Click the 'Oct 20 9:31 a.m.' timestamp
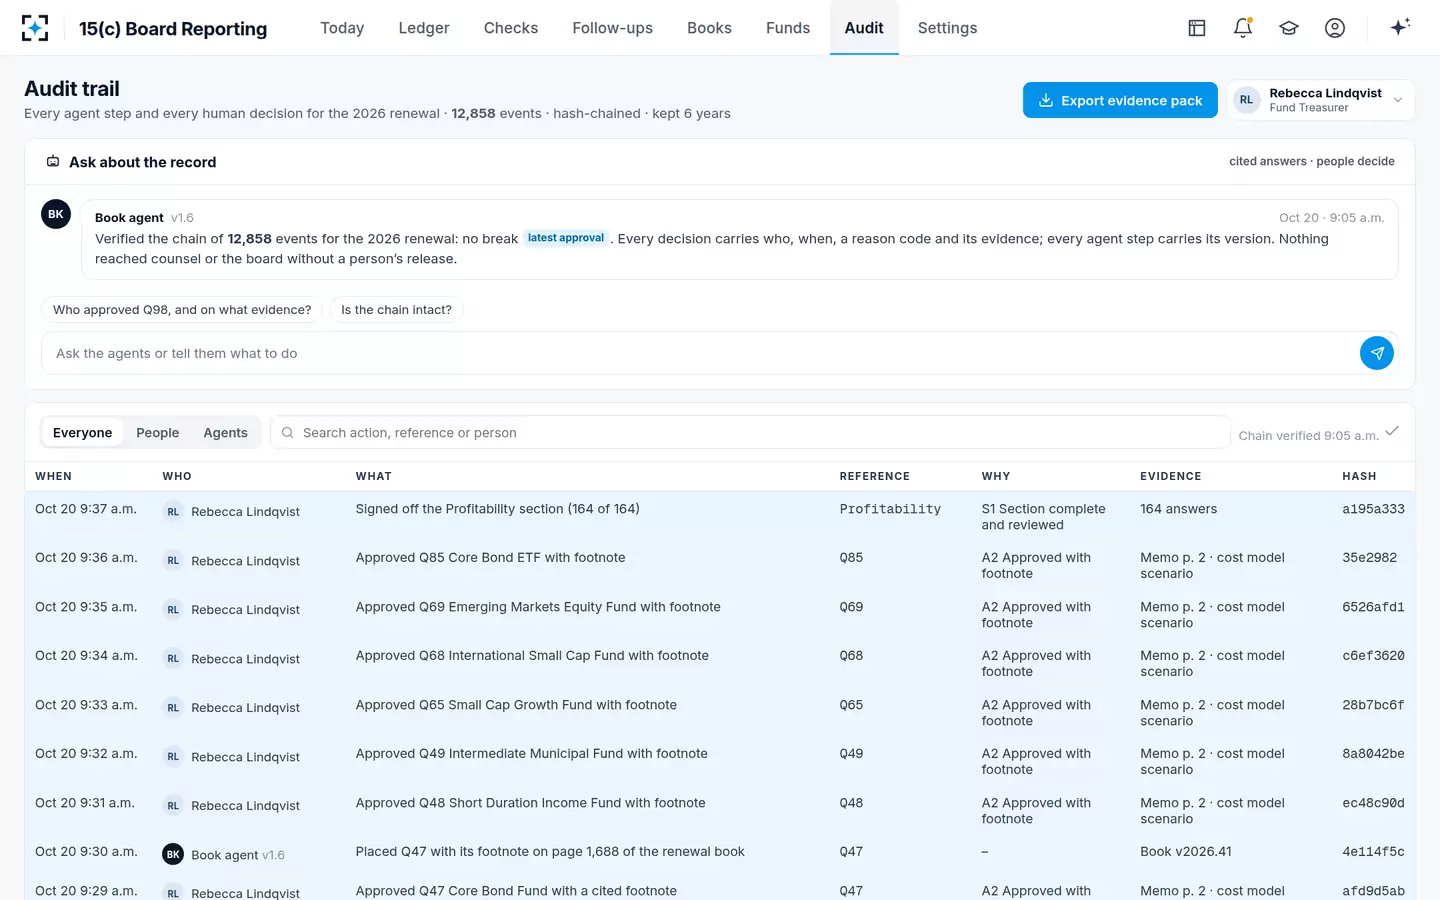The width and height of the screenshot is (1440, 900). point(86,803)
